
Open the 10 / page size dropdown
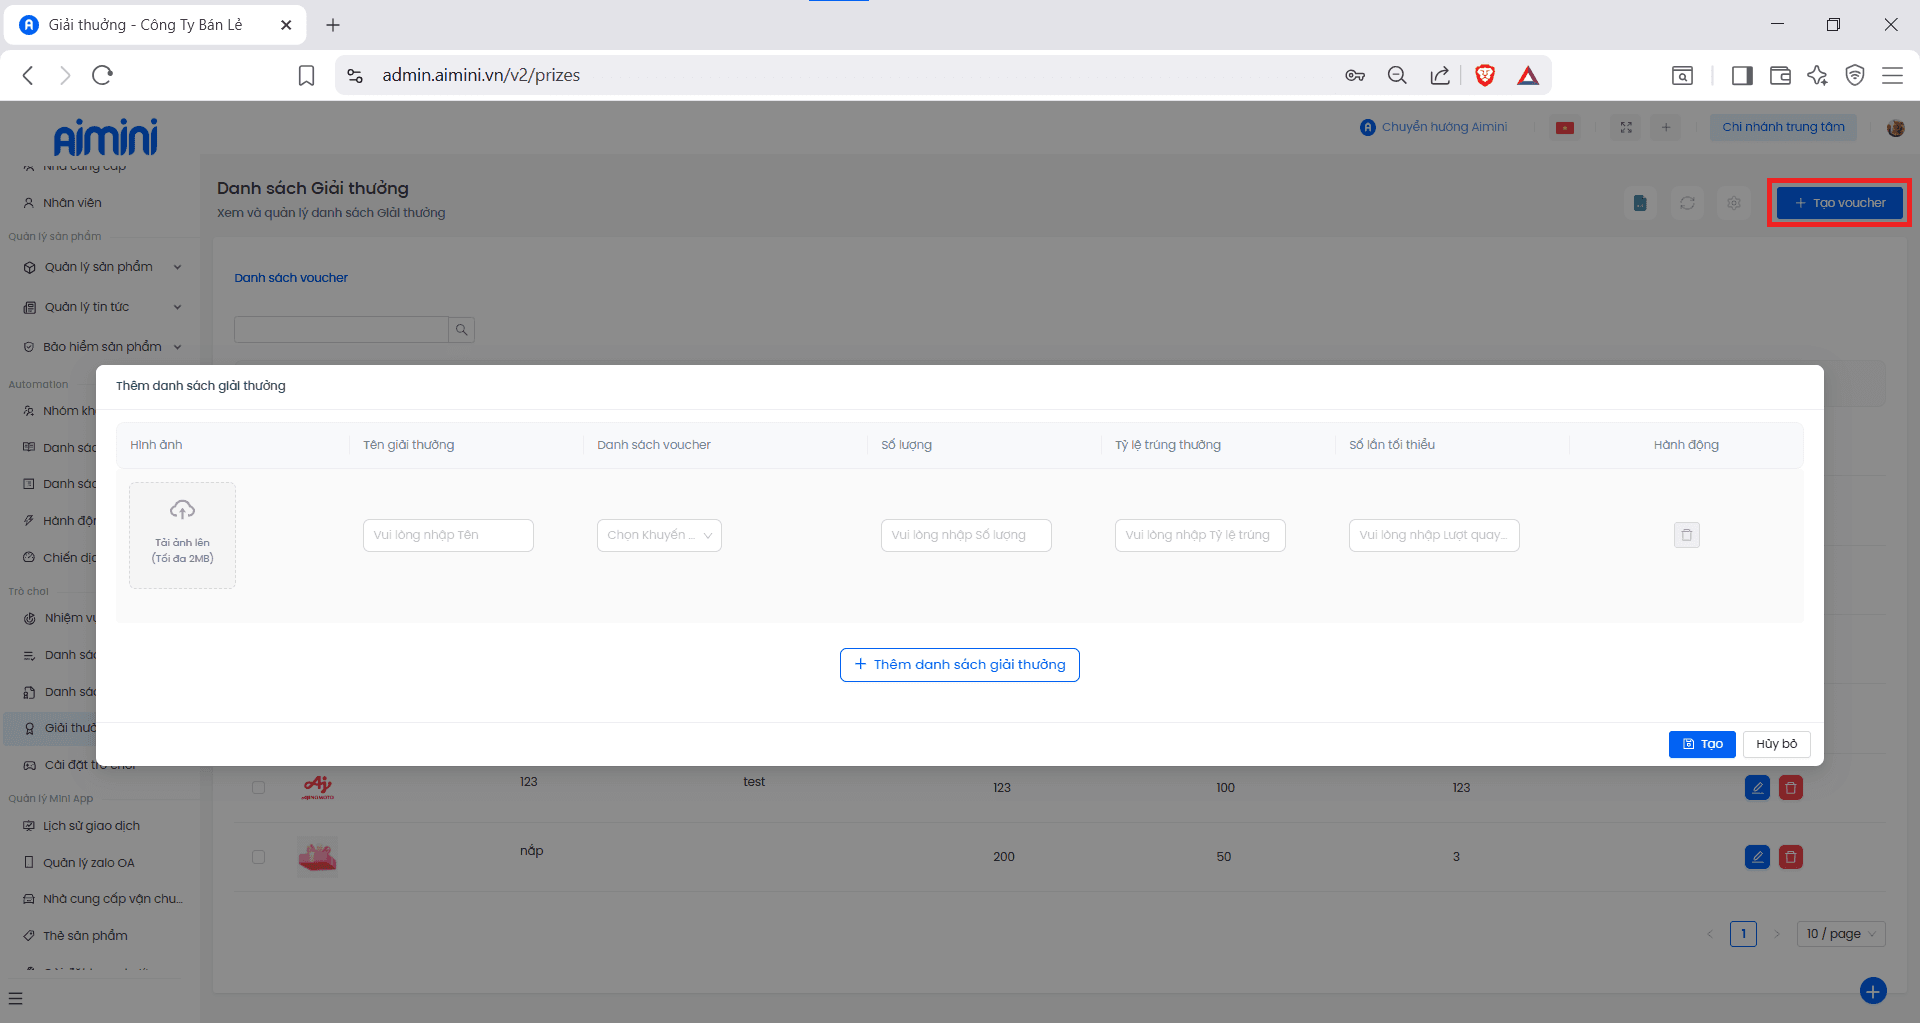pyautogui.click(x=1840, y=934)
